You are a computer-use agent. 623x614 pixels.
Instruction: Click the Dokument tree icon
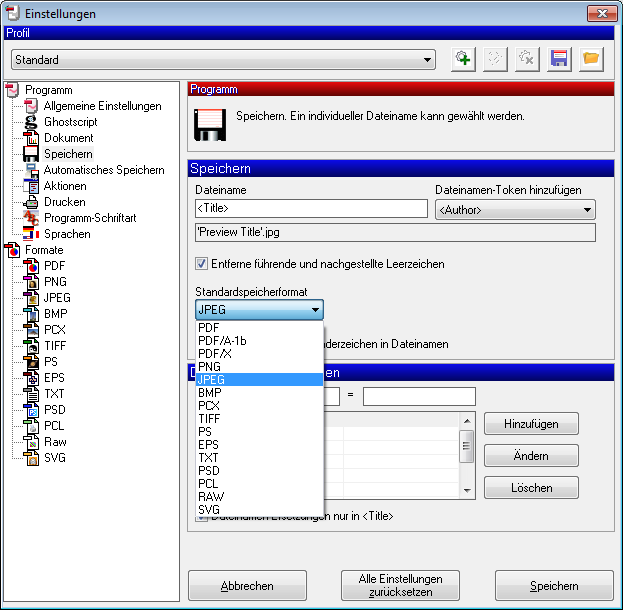point(31,138)
